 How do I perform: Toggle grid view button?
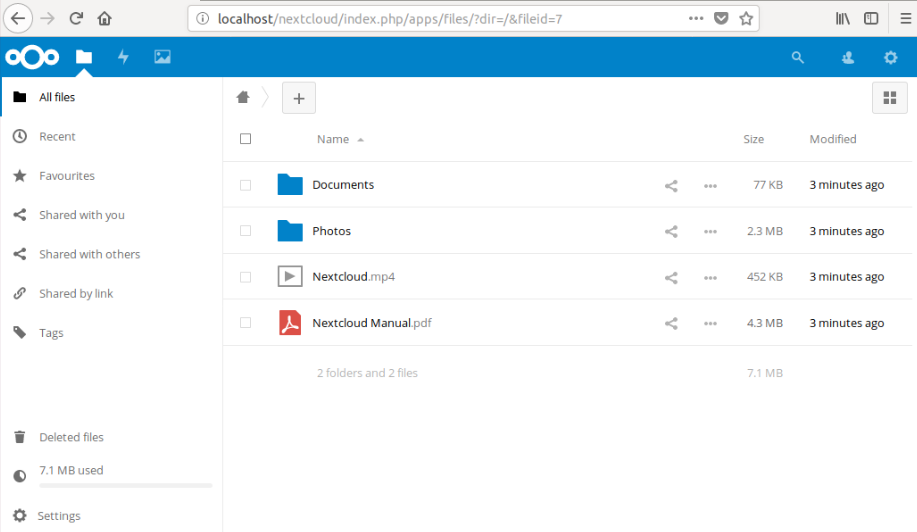coord(890,98)
